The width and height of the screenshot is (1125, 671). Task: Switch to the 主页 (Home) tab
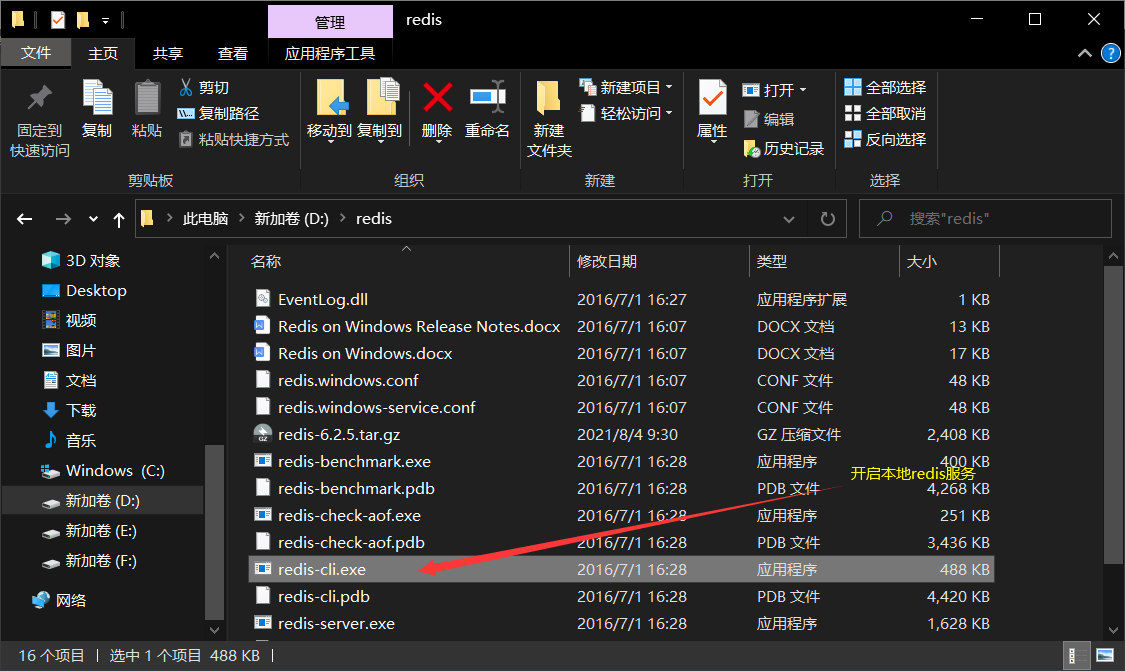103,54
